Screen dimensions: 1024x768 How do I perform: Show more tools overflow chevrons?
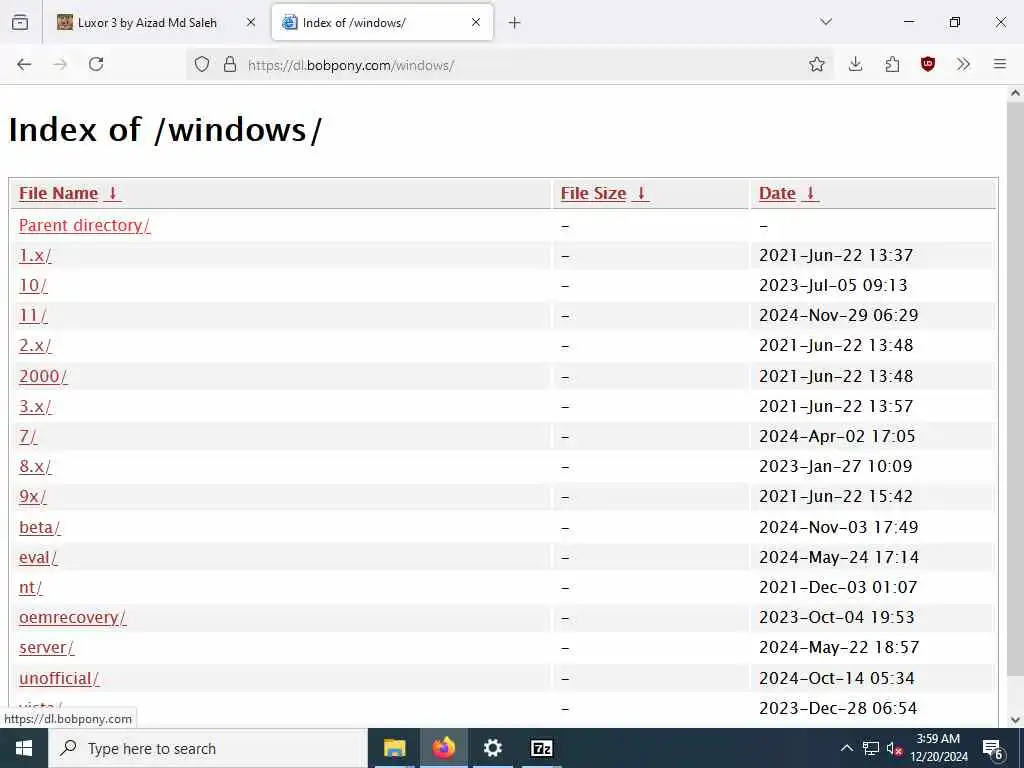click(x=963, y=64)
